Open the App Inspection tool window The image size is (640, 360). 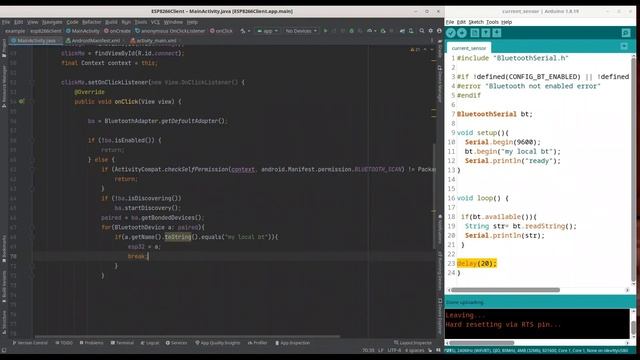coord(293,343)
